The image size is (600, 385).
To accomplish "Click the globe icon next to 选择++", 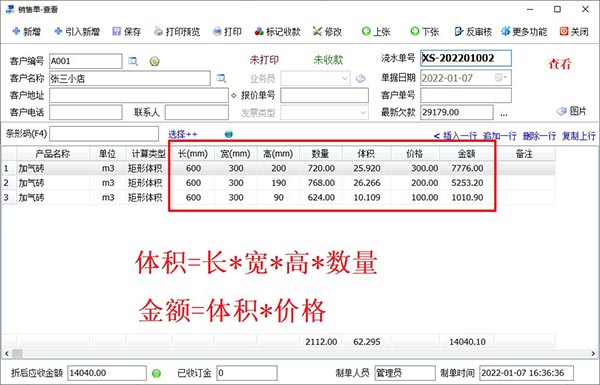I will point(228,134).
